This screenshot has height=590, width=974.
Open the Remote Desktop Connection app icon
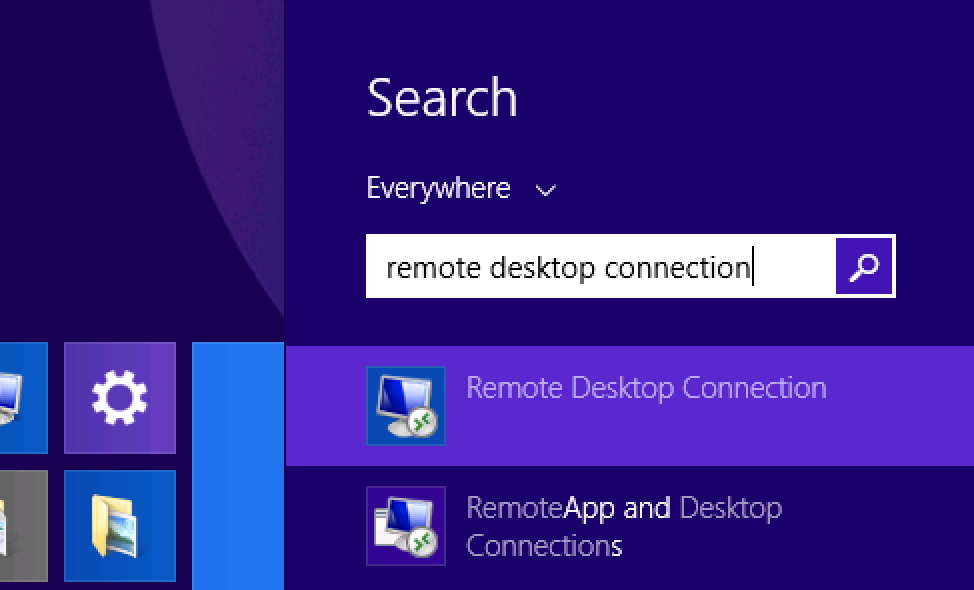406,405
